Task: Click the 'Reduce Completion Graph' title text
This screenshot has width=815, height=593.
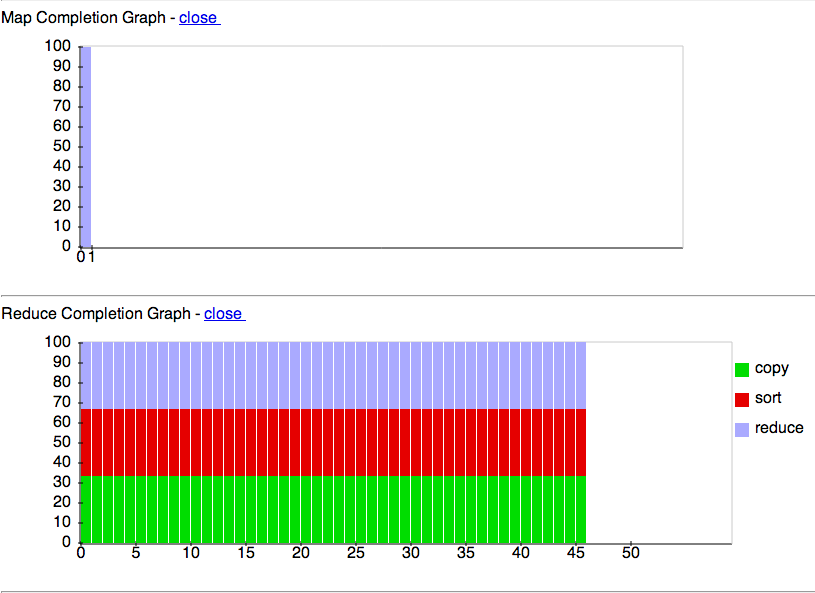Action: coord(96,314)
